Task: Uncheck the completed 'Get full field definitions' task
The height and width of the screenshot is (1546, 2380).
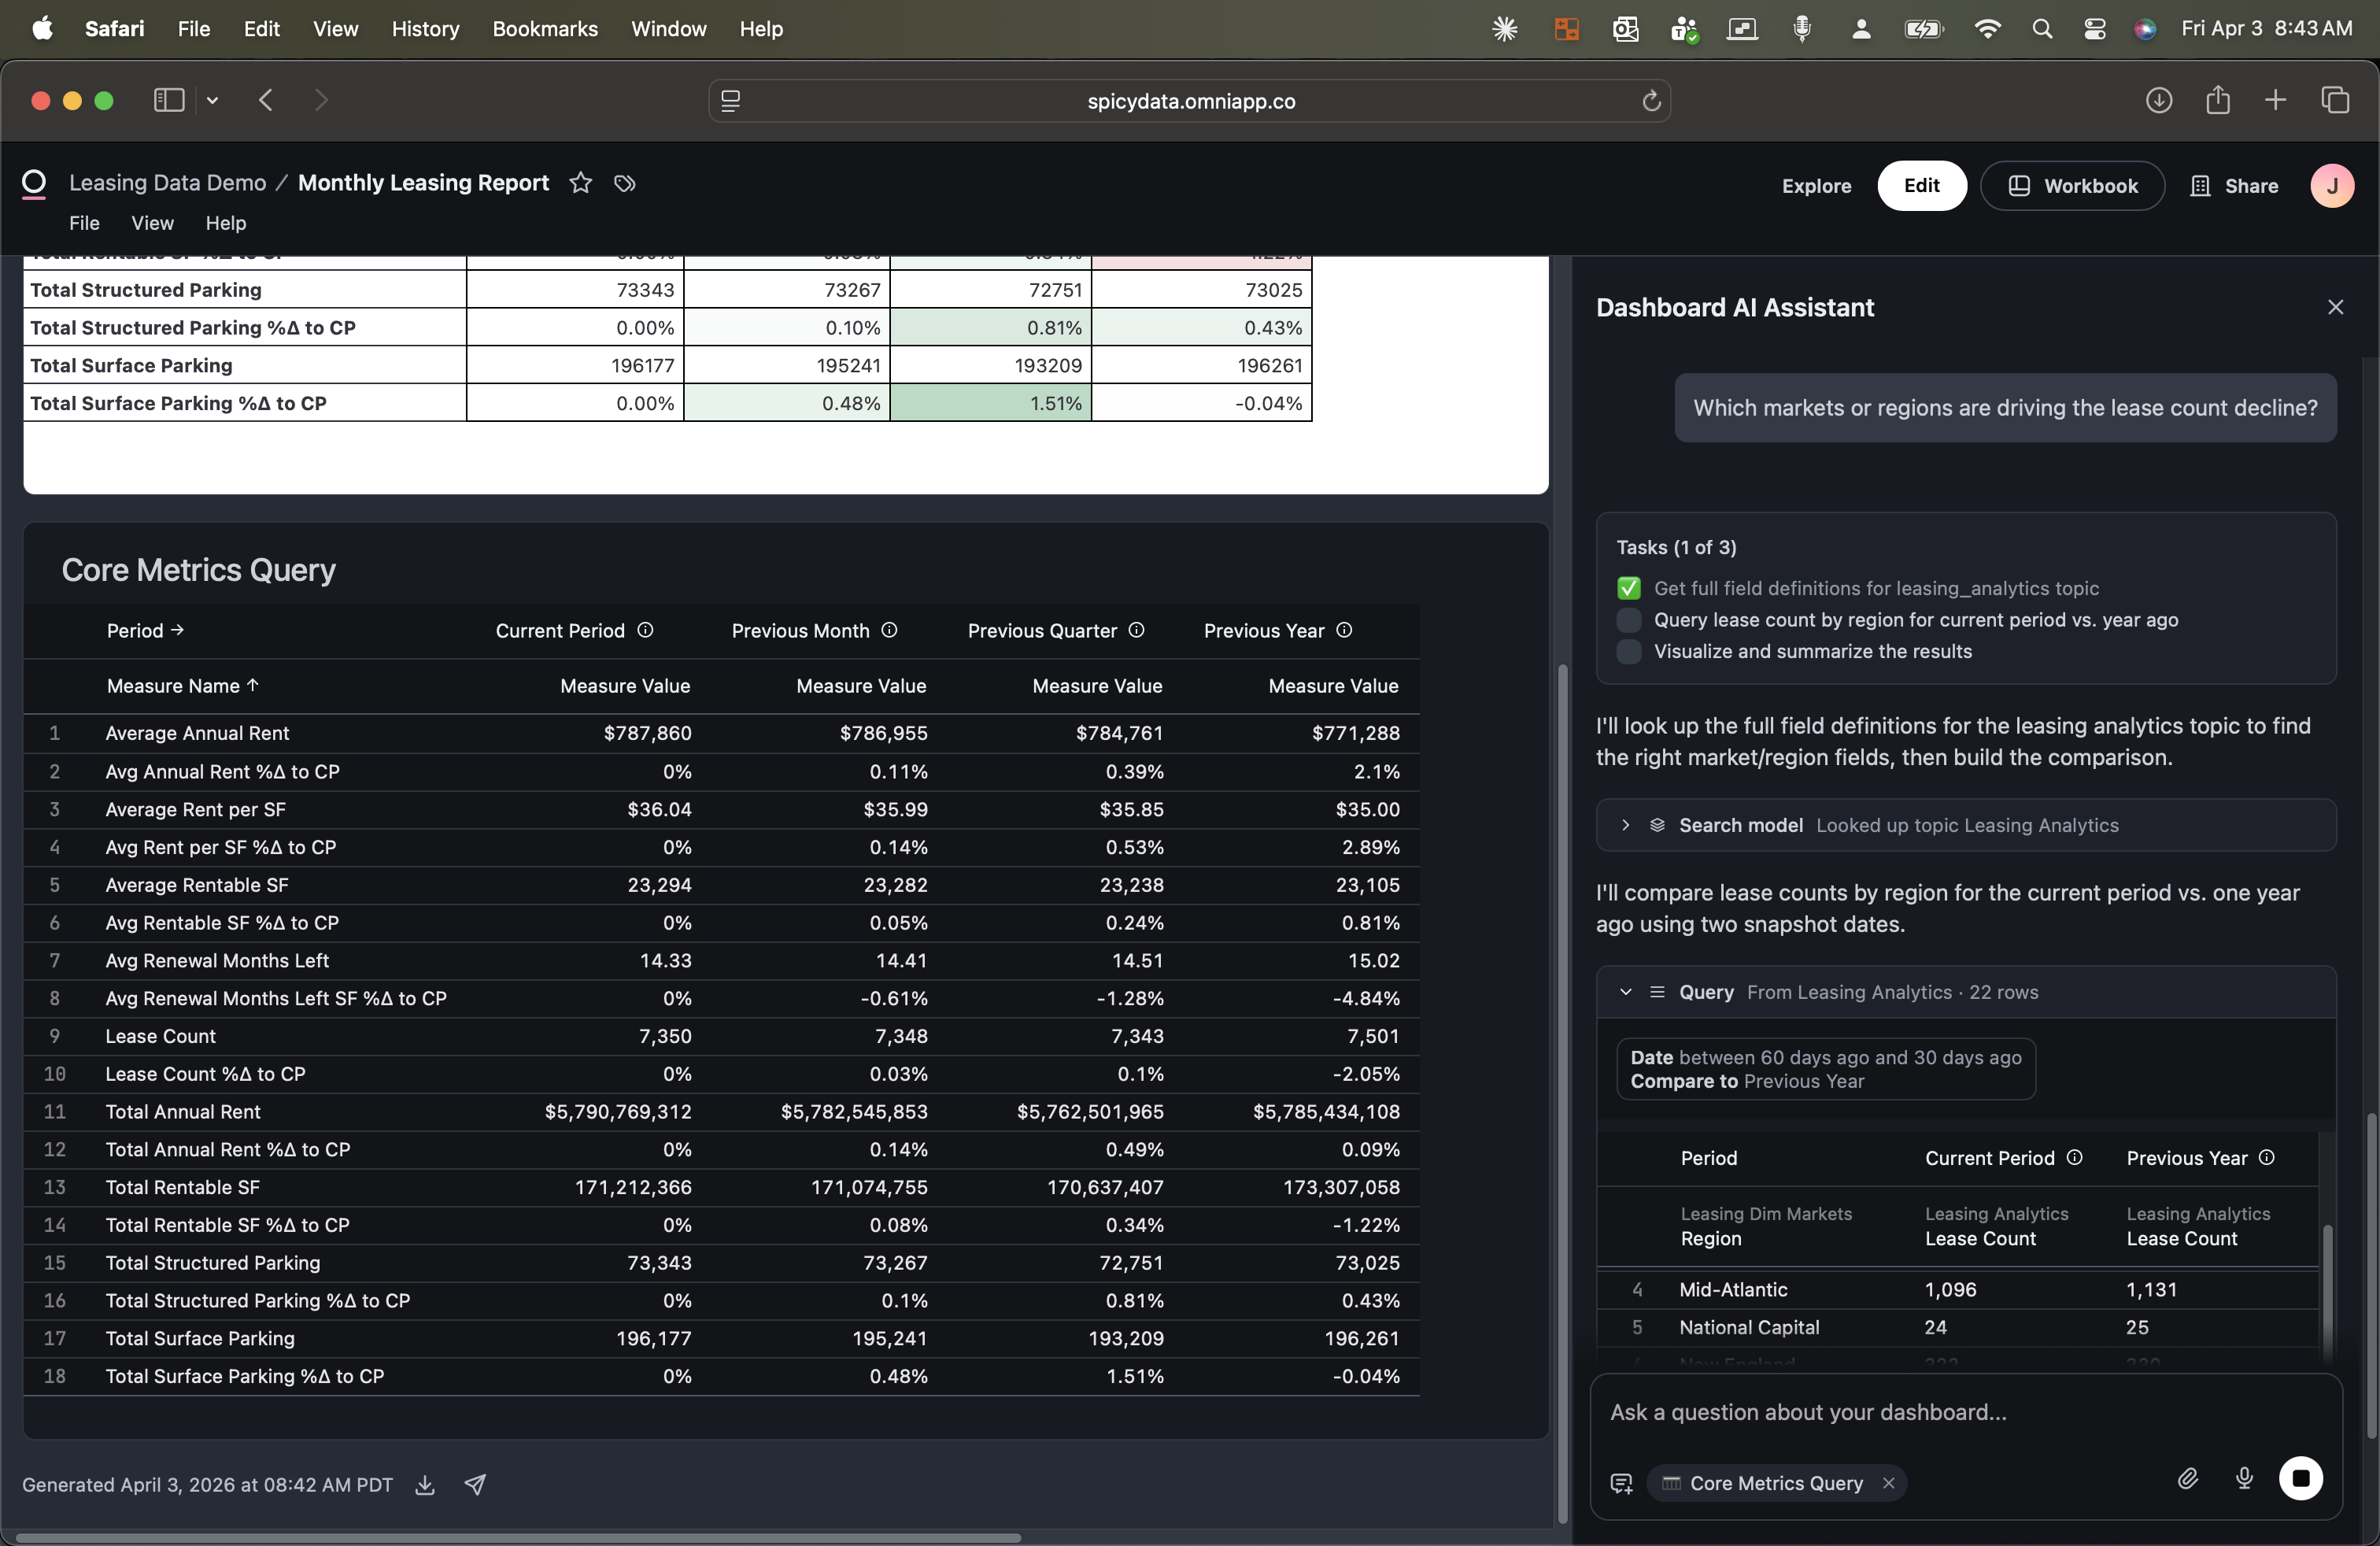Action: click(x=1629, y=588)
